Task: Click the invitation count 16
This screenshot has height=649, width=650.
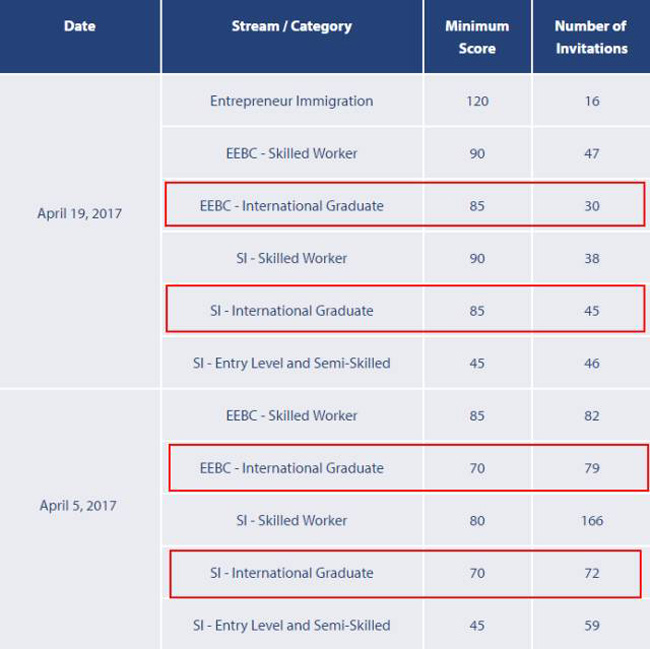Action: point(592,101)
